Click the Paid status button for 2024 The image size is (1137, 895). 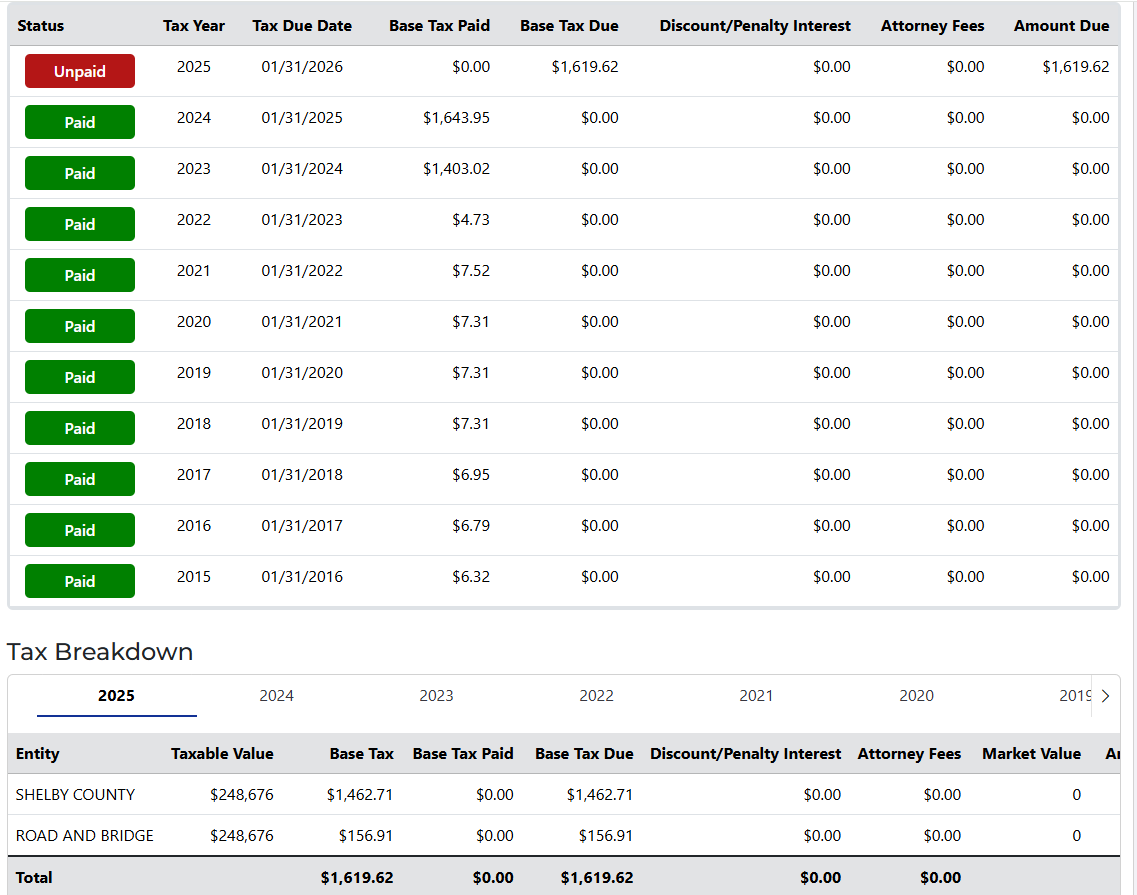pyautogui.click(x=80, y=122)
